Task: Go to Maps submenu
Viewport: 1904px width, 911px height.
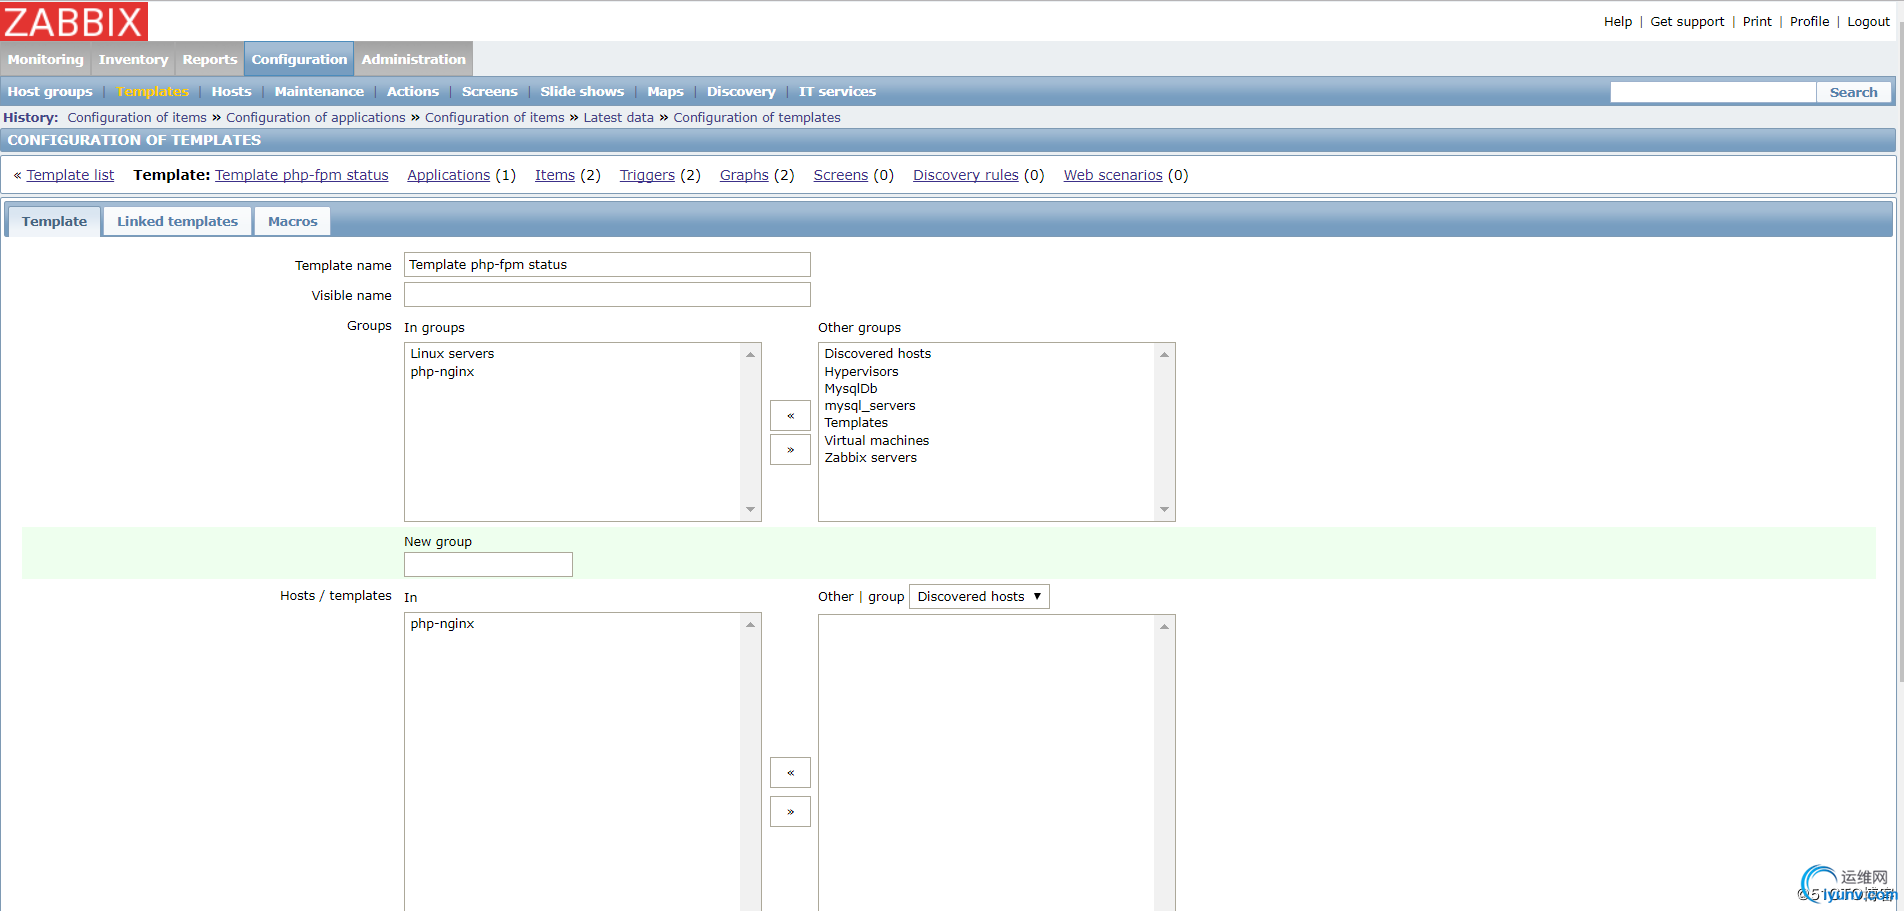Action: [665, 92]
